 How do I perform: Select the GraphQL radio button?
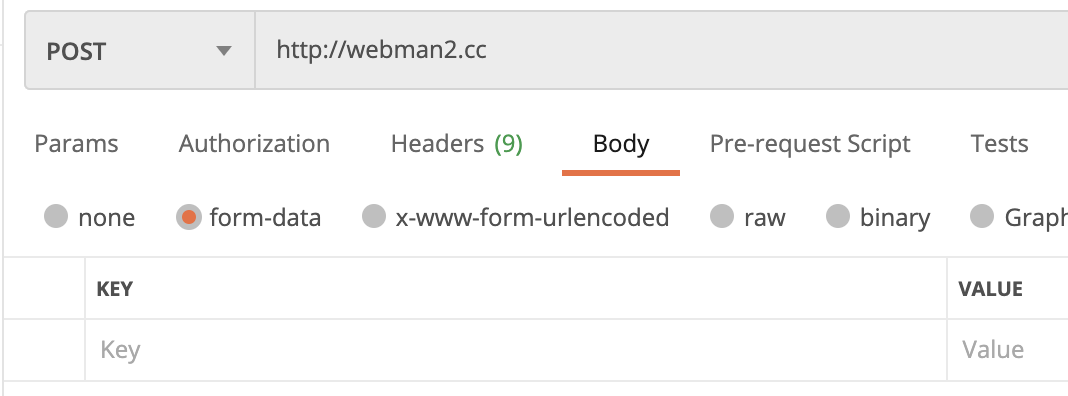pyautogui.click(x=981, y=217)
